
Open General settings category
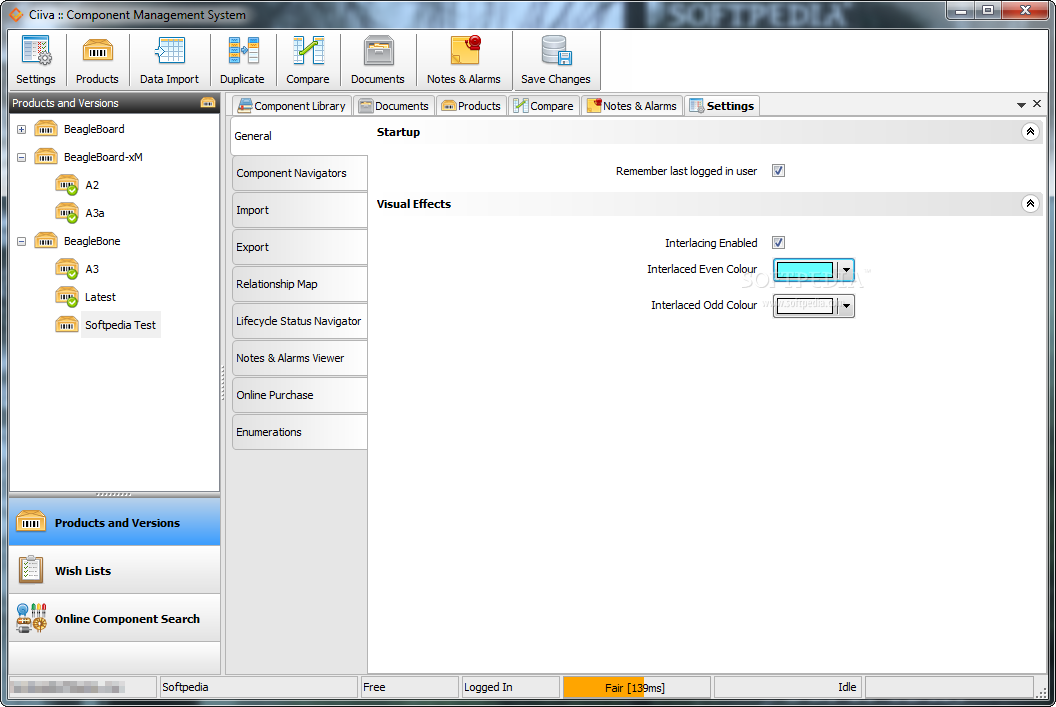(x=298, y=136)
